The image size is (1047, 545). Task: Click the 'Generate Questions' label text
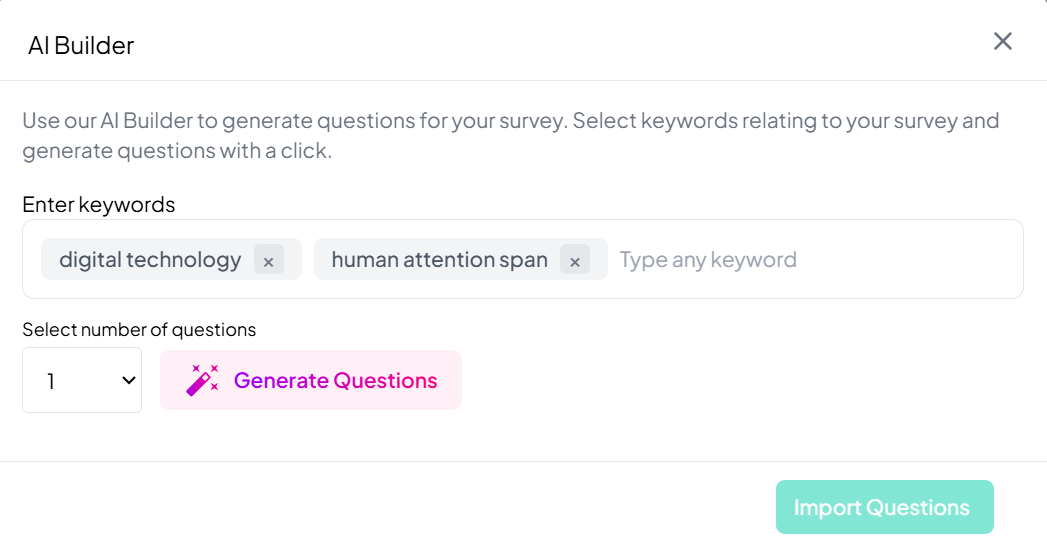pyautogui.click(x=335, y=380)
